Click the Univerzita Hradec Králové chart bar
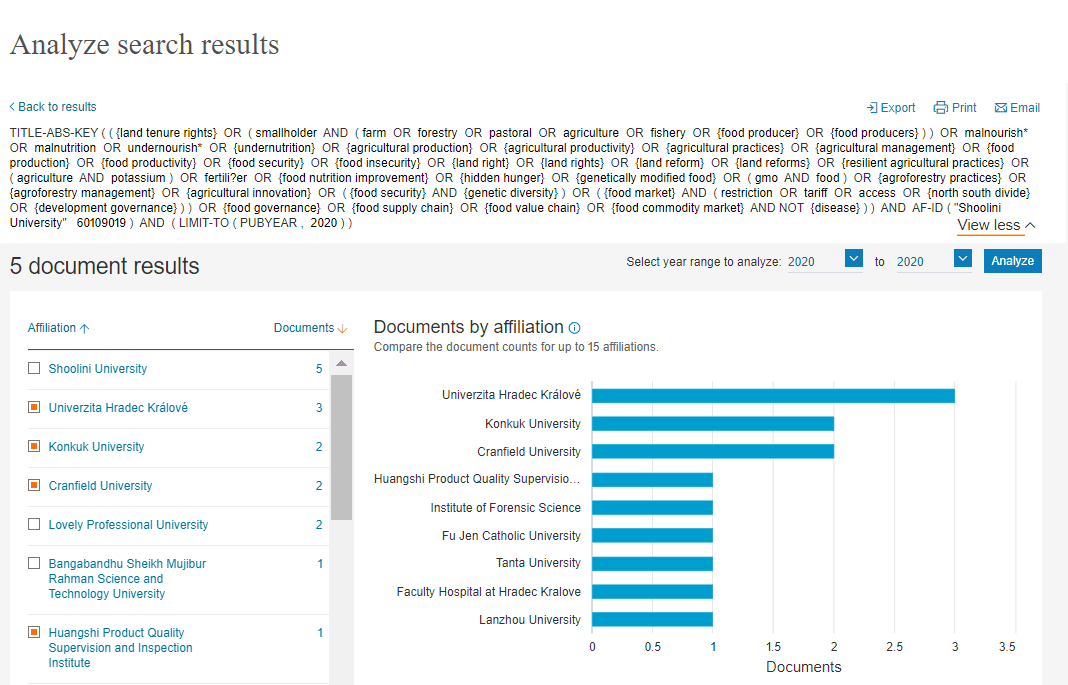Screen dimensions: 1068x685 (773, 395)
